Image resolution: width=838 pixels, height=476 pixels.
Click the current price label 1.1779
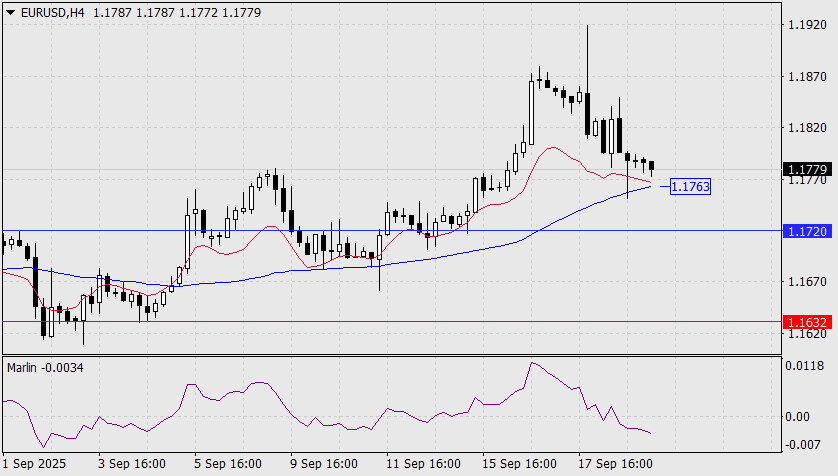pyautogui.click(x=808, y=169)
